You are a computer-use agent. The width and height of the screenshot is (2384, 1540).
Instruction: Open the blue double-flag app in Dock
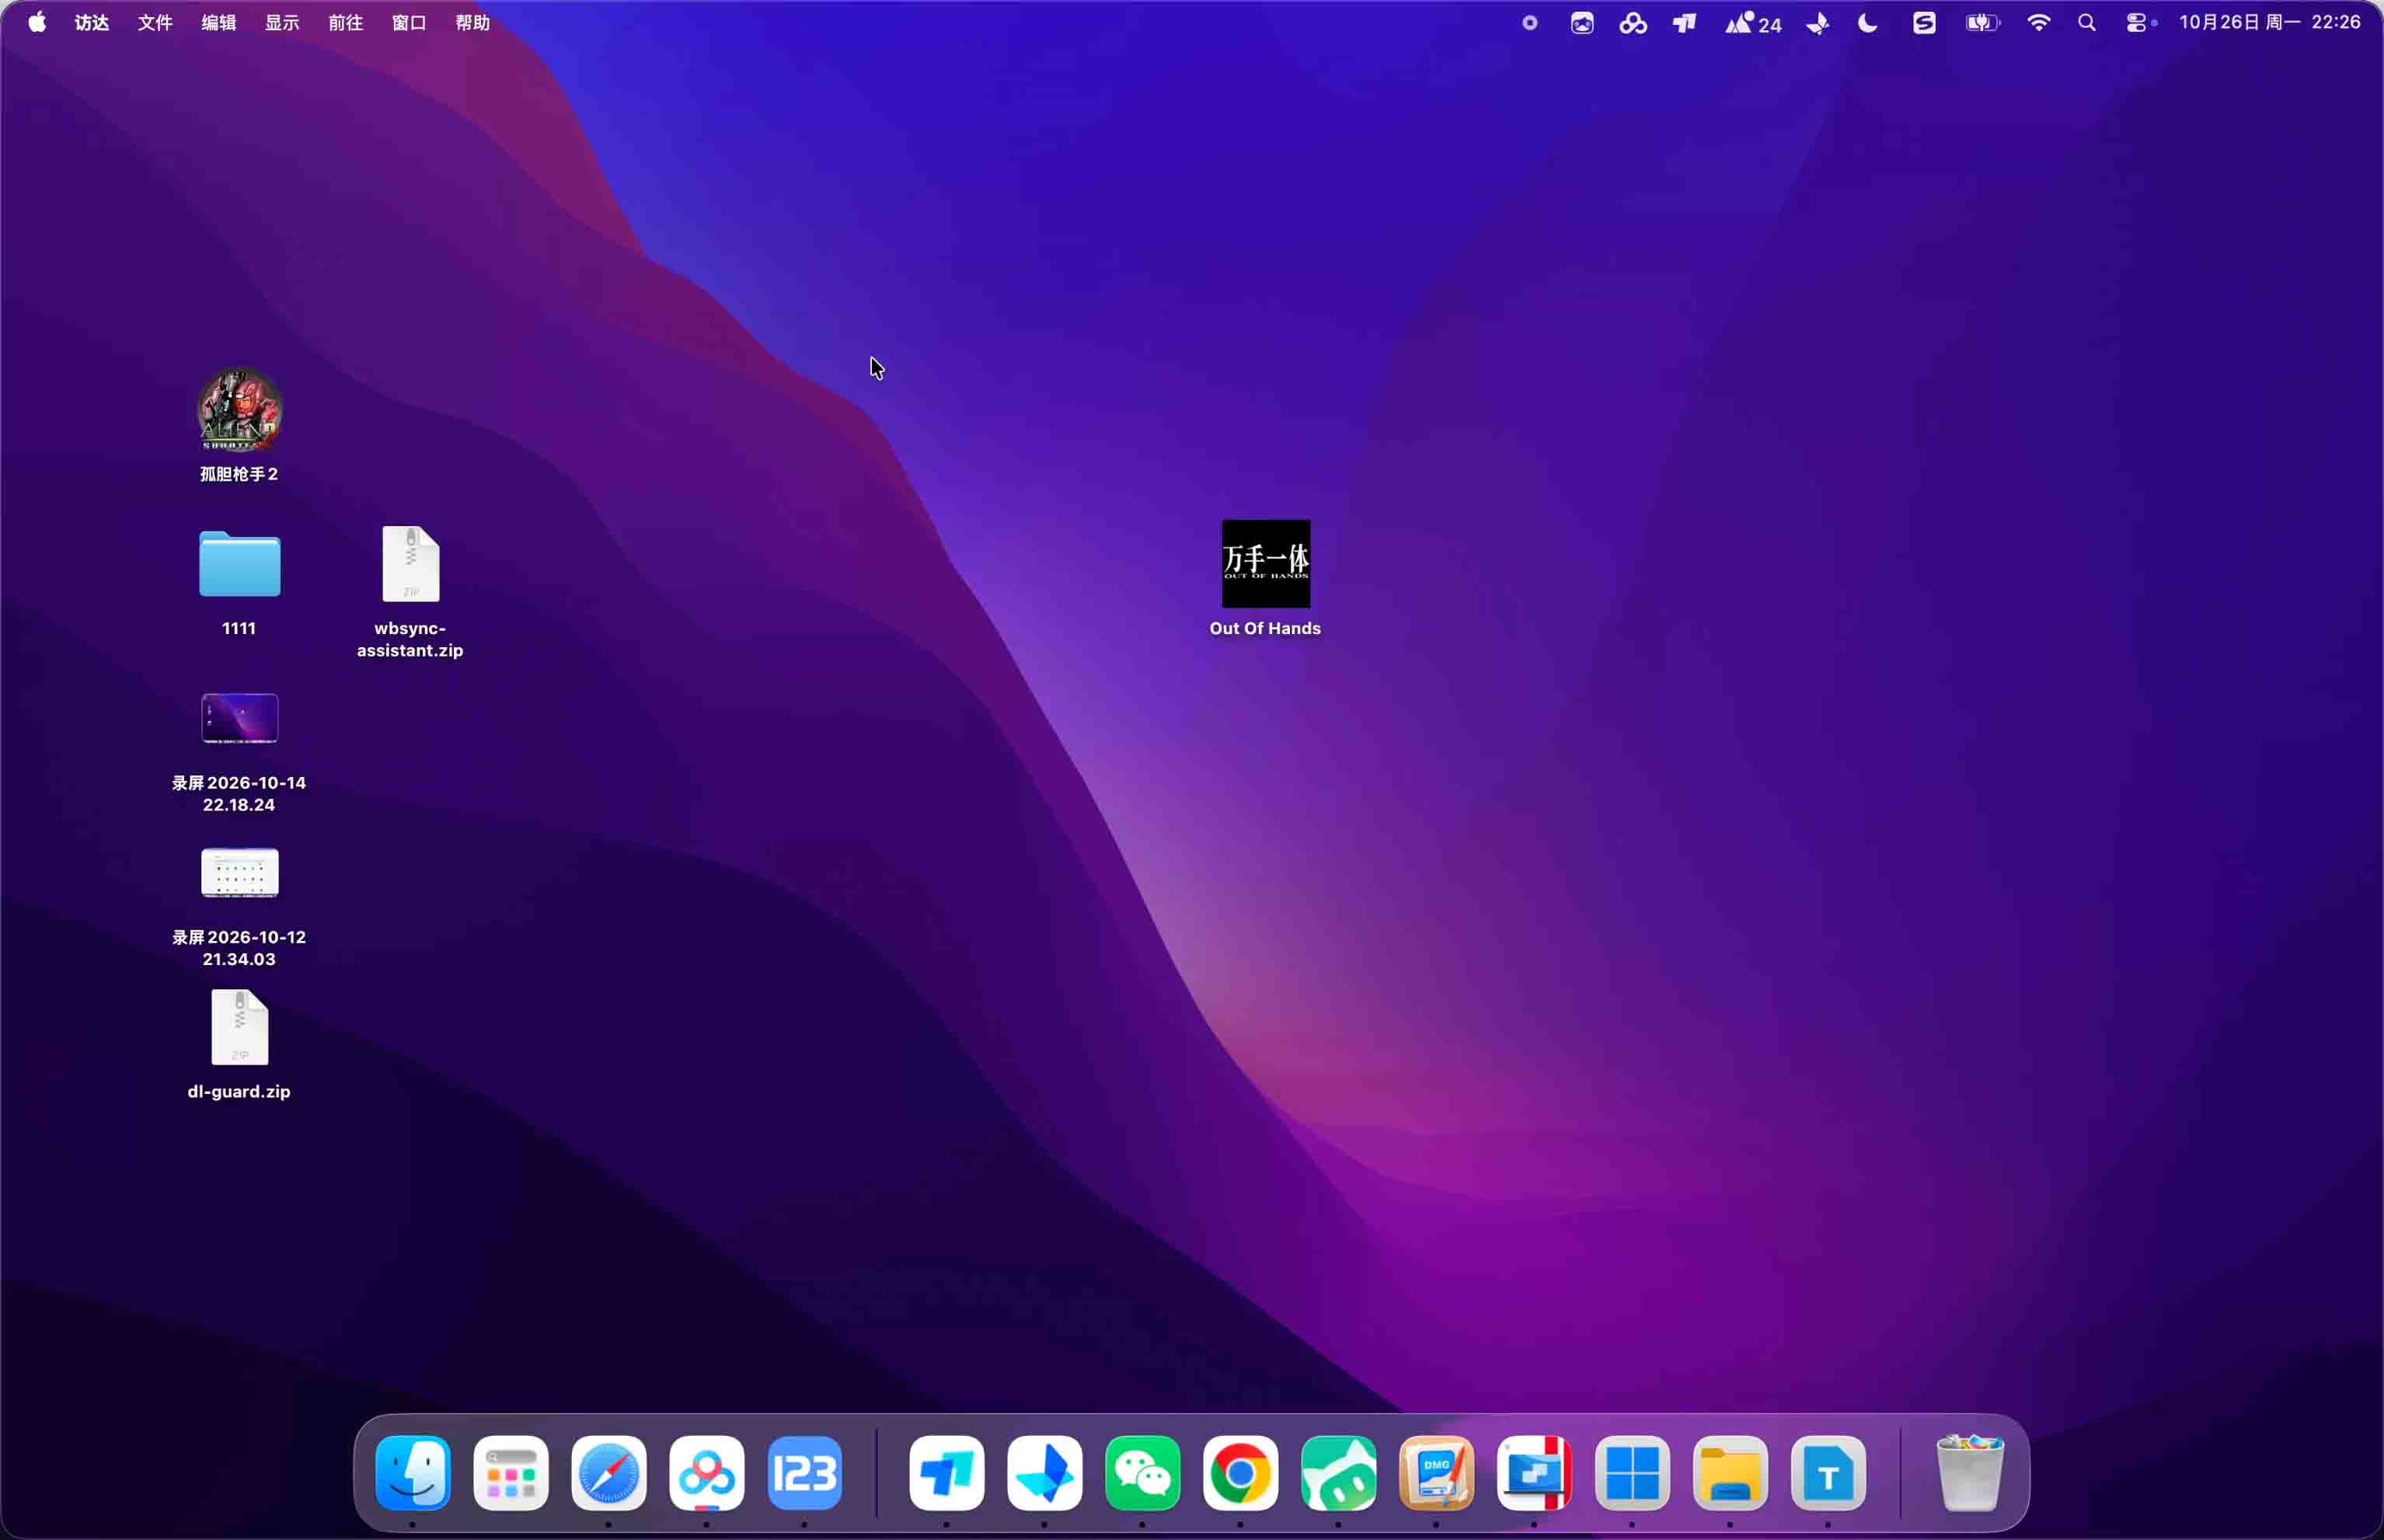click(946, 1473)
